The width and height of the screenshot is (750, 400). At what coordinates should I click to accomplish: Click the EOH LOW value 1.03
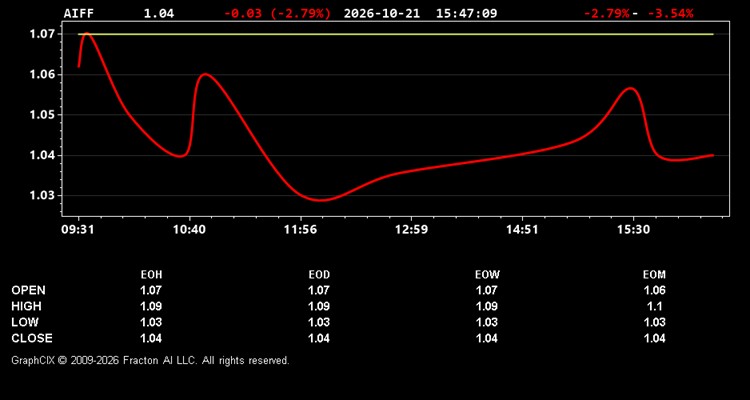tap(151, 322)
